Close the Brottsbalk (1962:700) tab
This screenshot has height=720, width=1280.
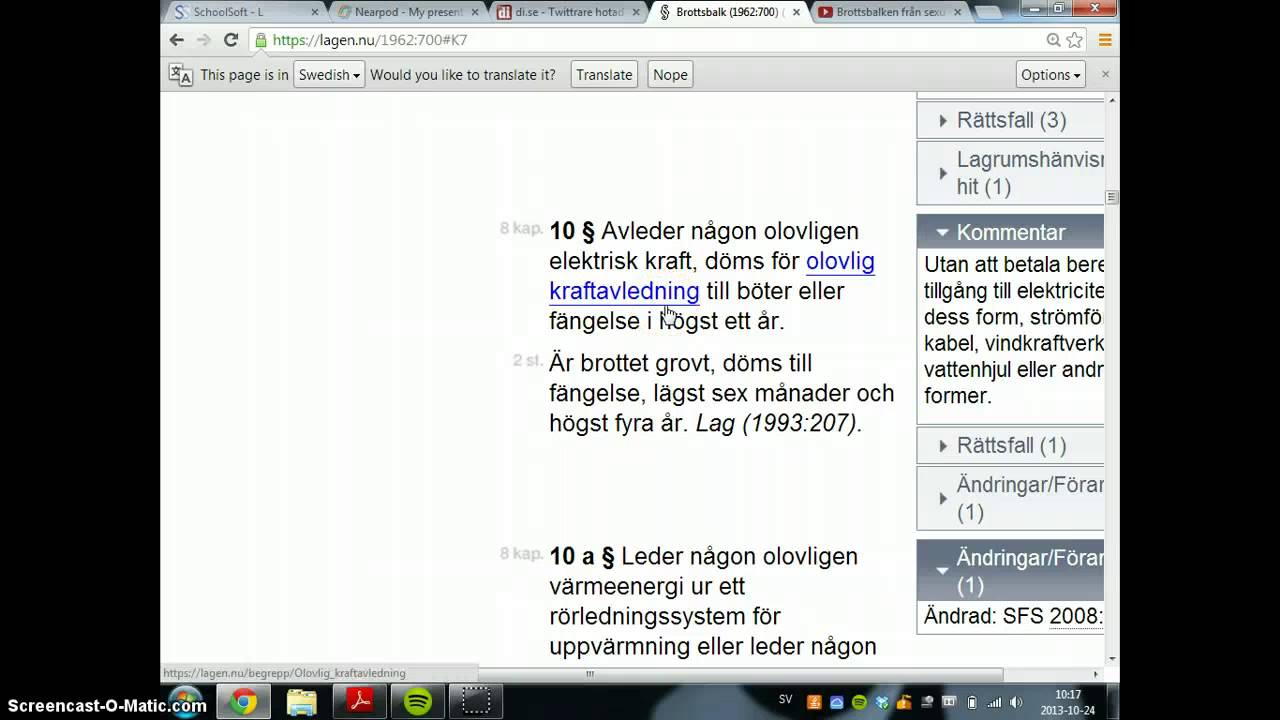[796, 12]
